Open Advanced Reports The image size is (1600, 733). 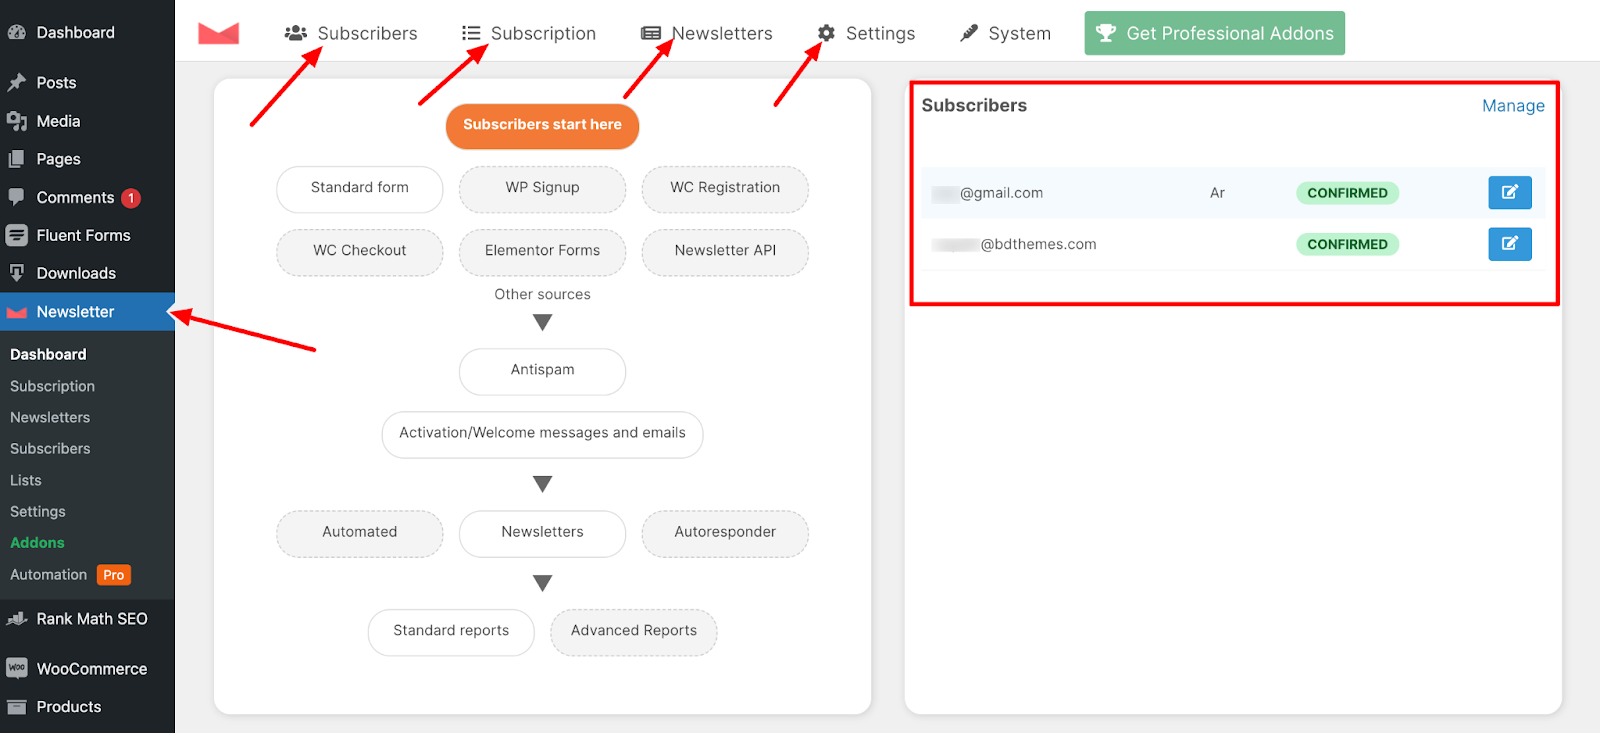(x=634, y=631)
